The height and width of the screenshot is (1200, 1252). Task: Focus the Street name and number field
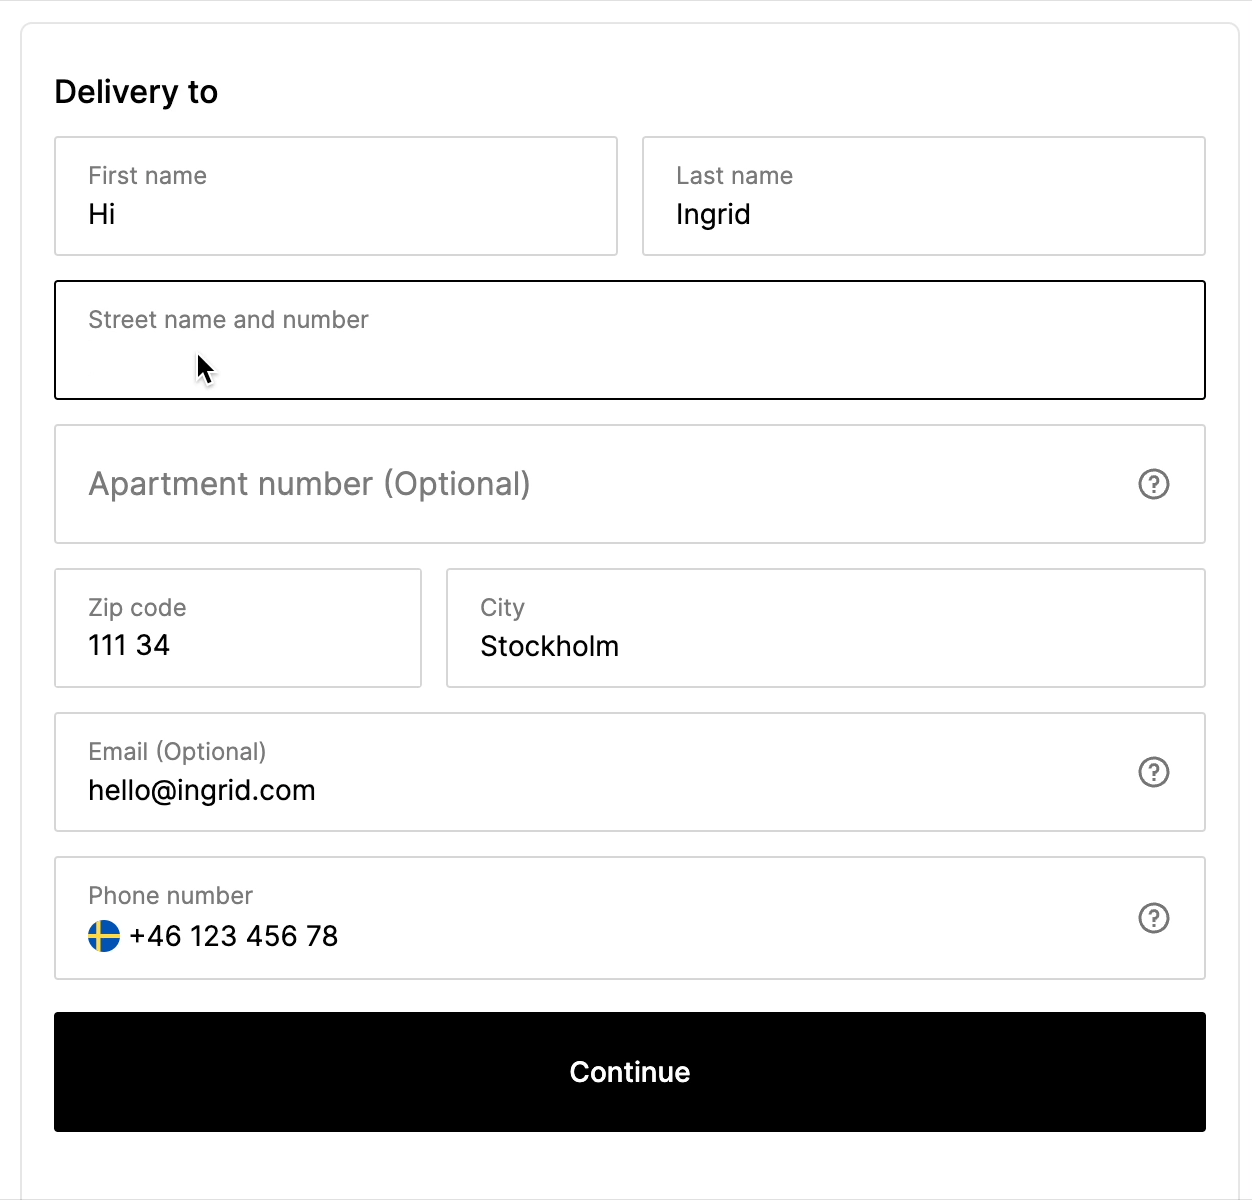click(629, 340)
